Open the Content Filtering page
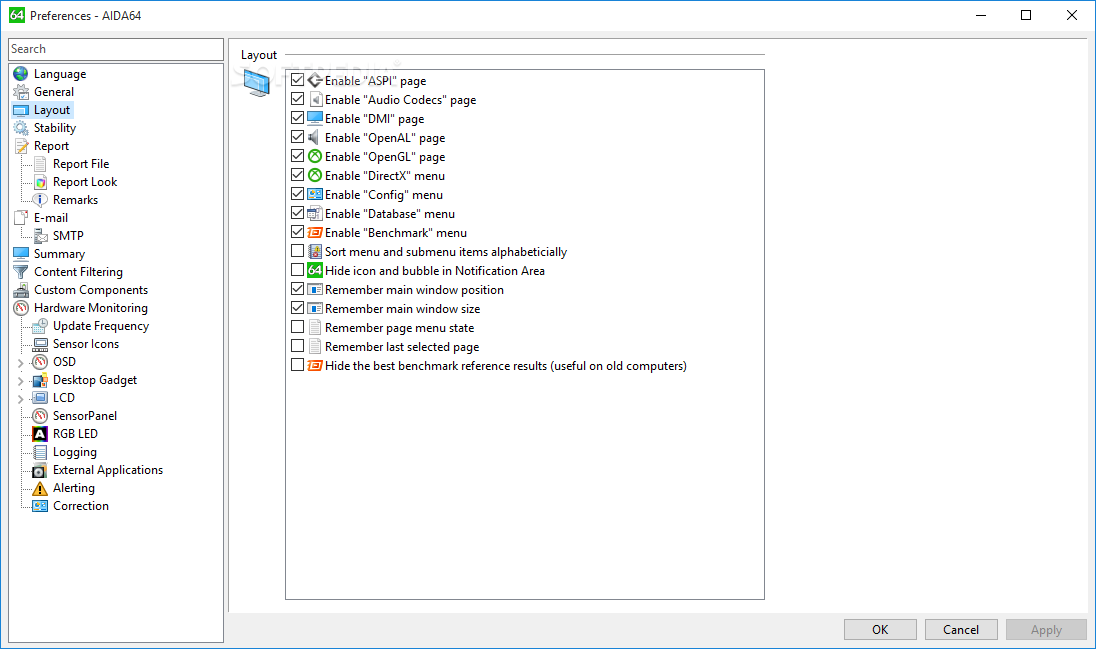 point(78,272)
